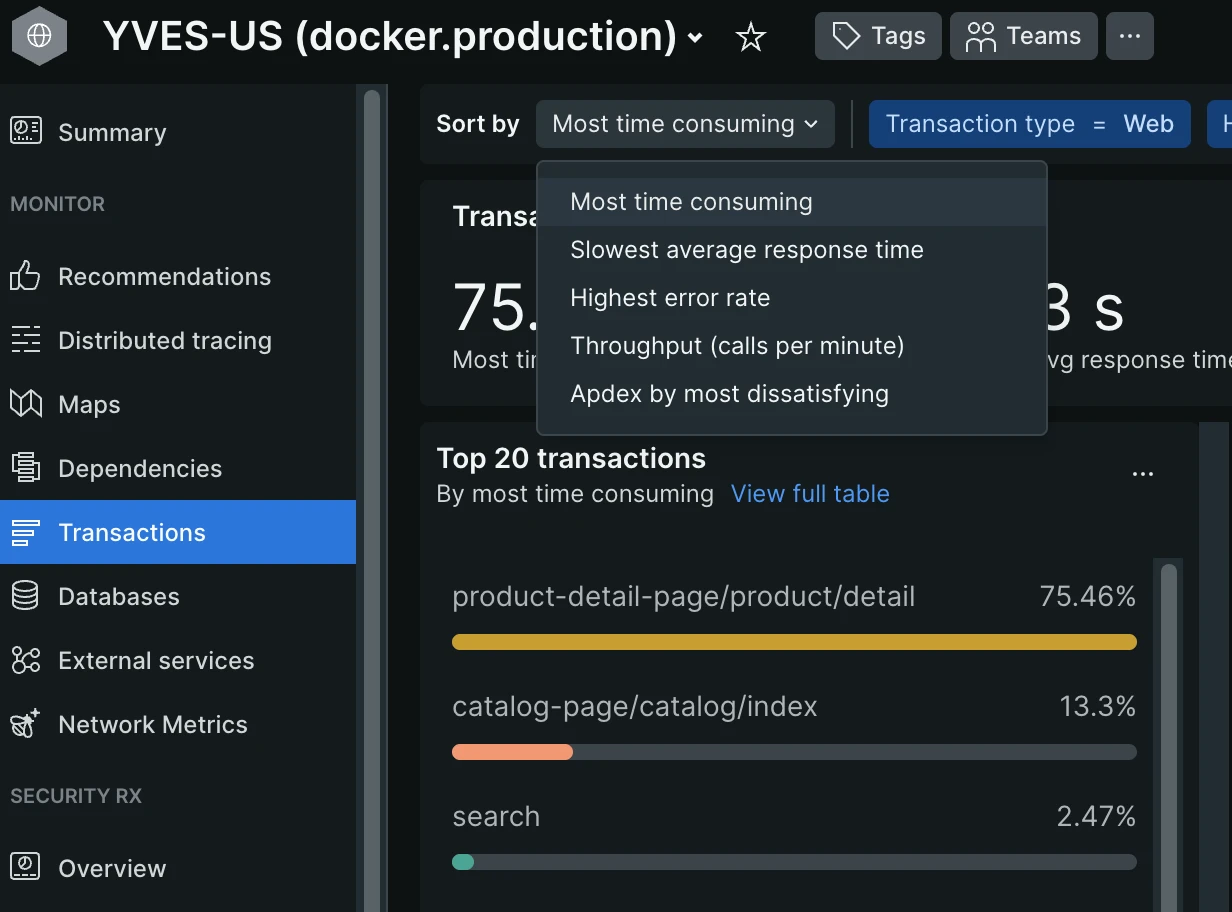
Task: Click the Recommendations thumbs-up icon
Action: coord(25,276)
